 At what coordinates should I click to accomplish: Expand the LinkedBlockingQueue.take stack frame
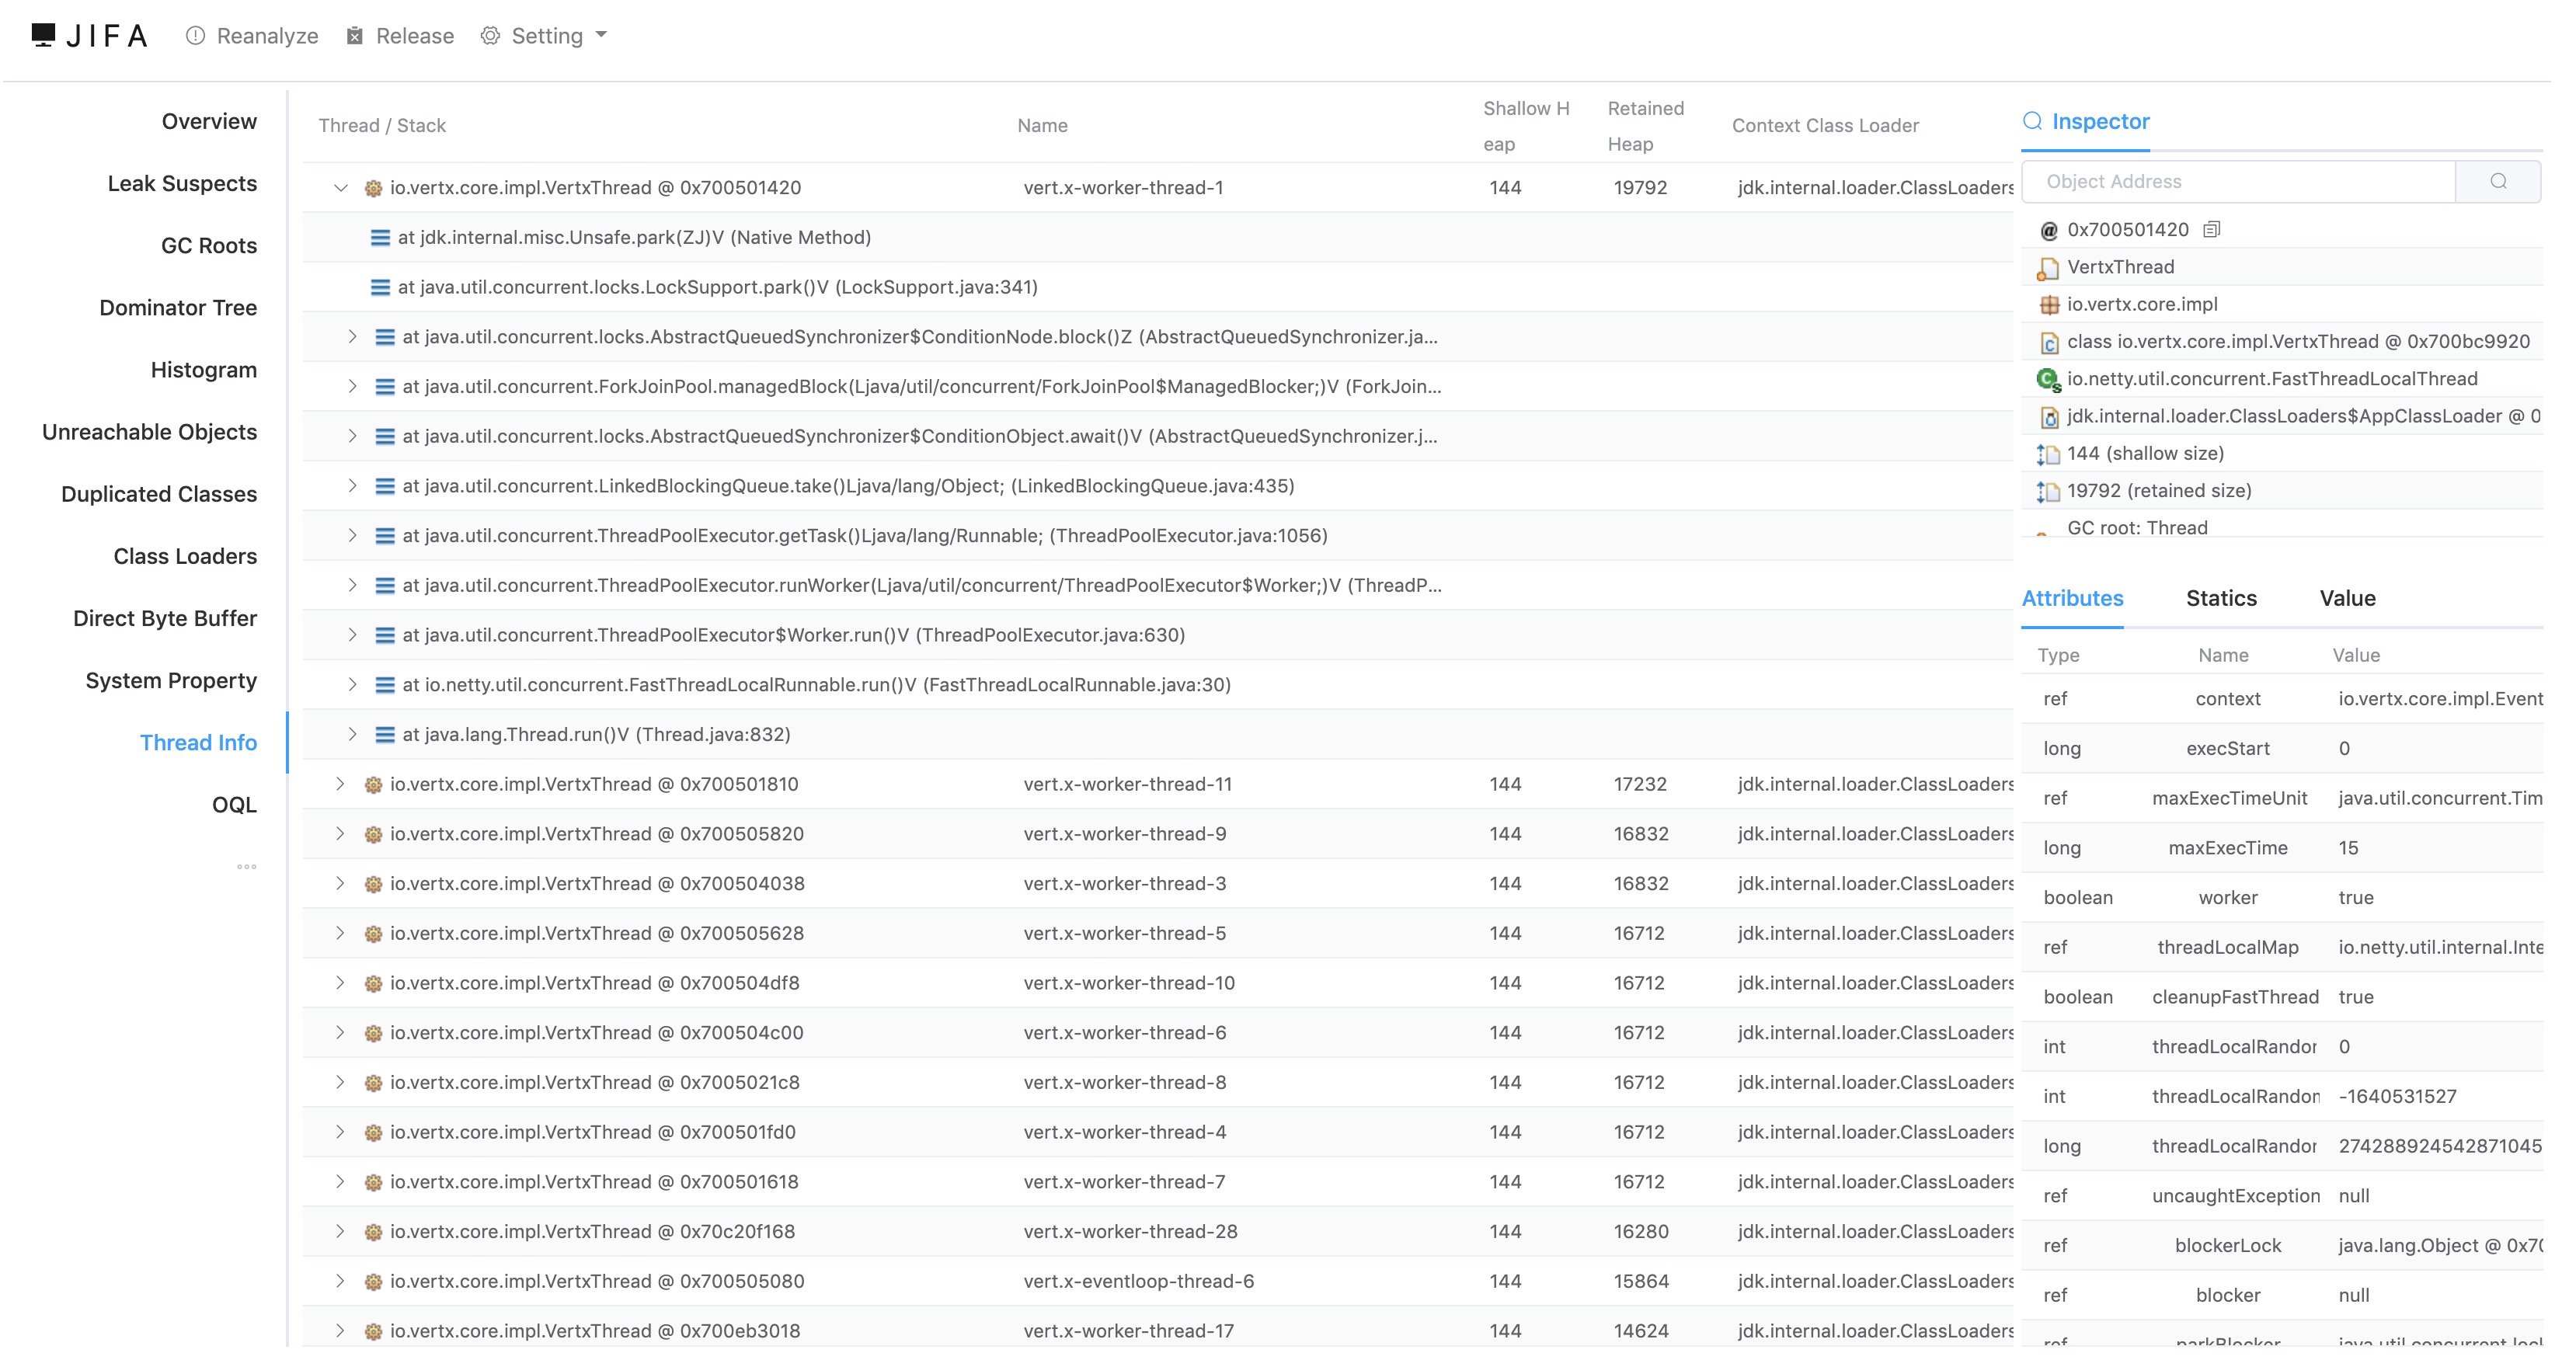click(x=352, y=486)
